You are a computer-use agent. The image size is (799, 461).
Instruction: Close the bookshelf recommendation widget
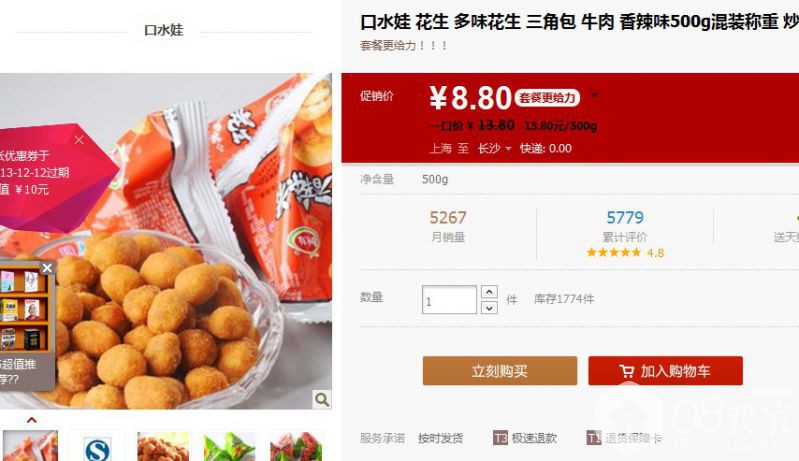[x=47, y=268]
